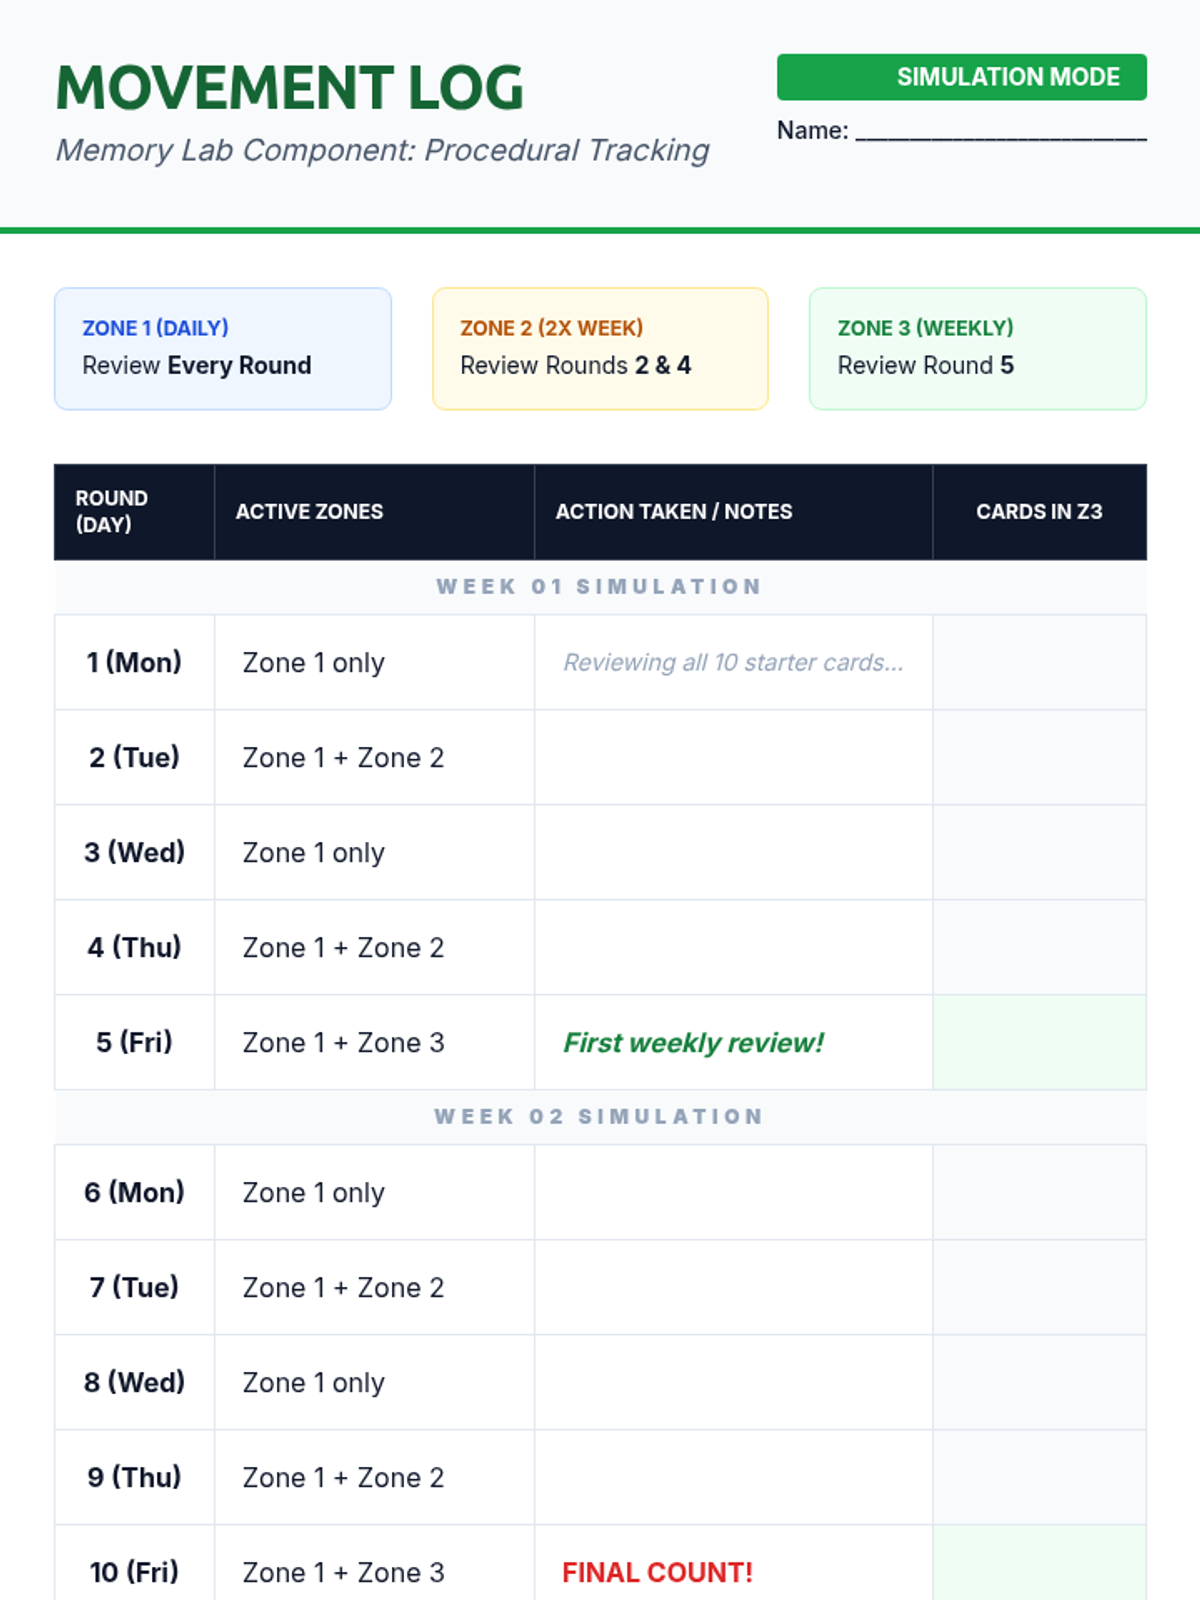Select the Zone 3 (Weekly) card
Image resolution: width=1200 pixels, height=1600 pixels.
click(977, 348)
